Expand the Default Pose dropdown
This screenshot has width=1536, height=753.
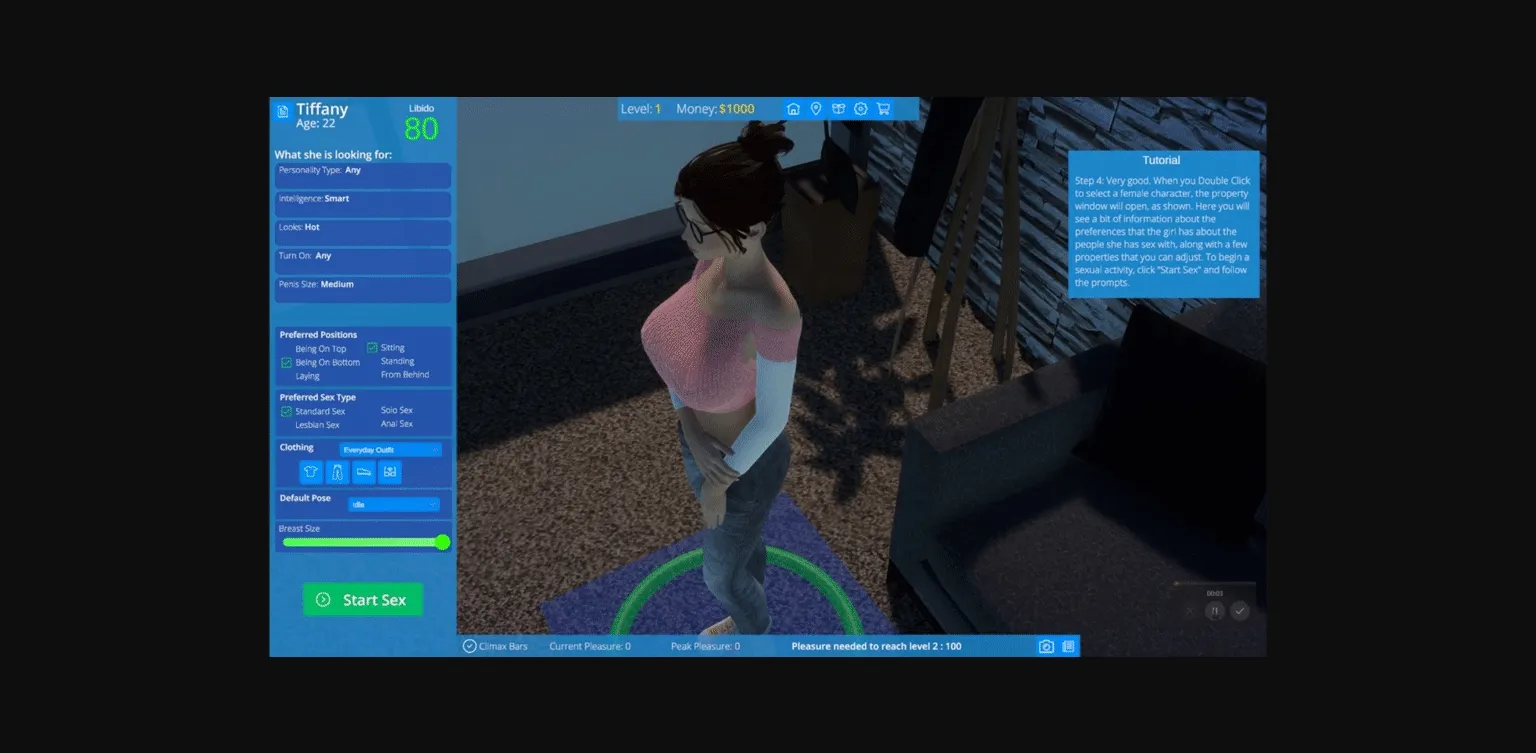click(x=393, y=505)
